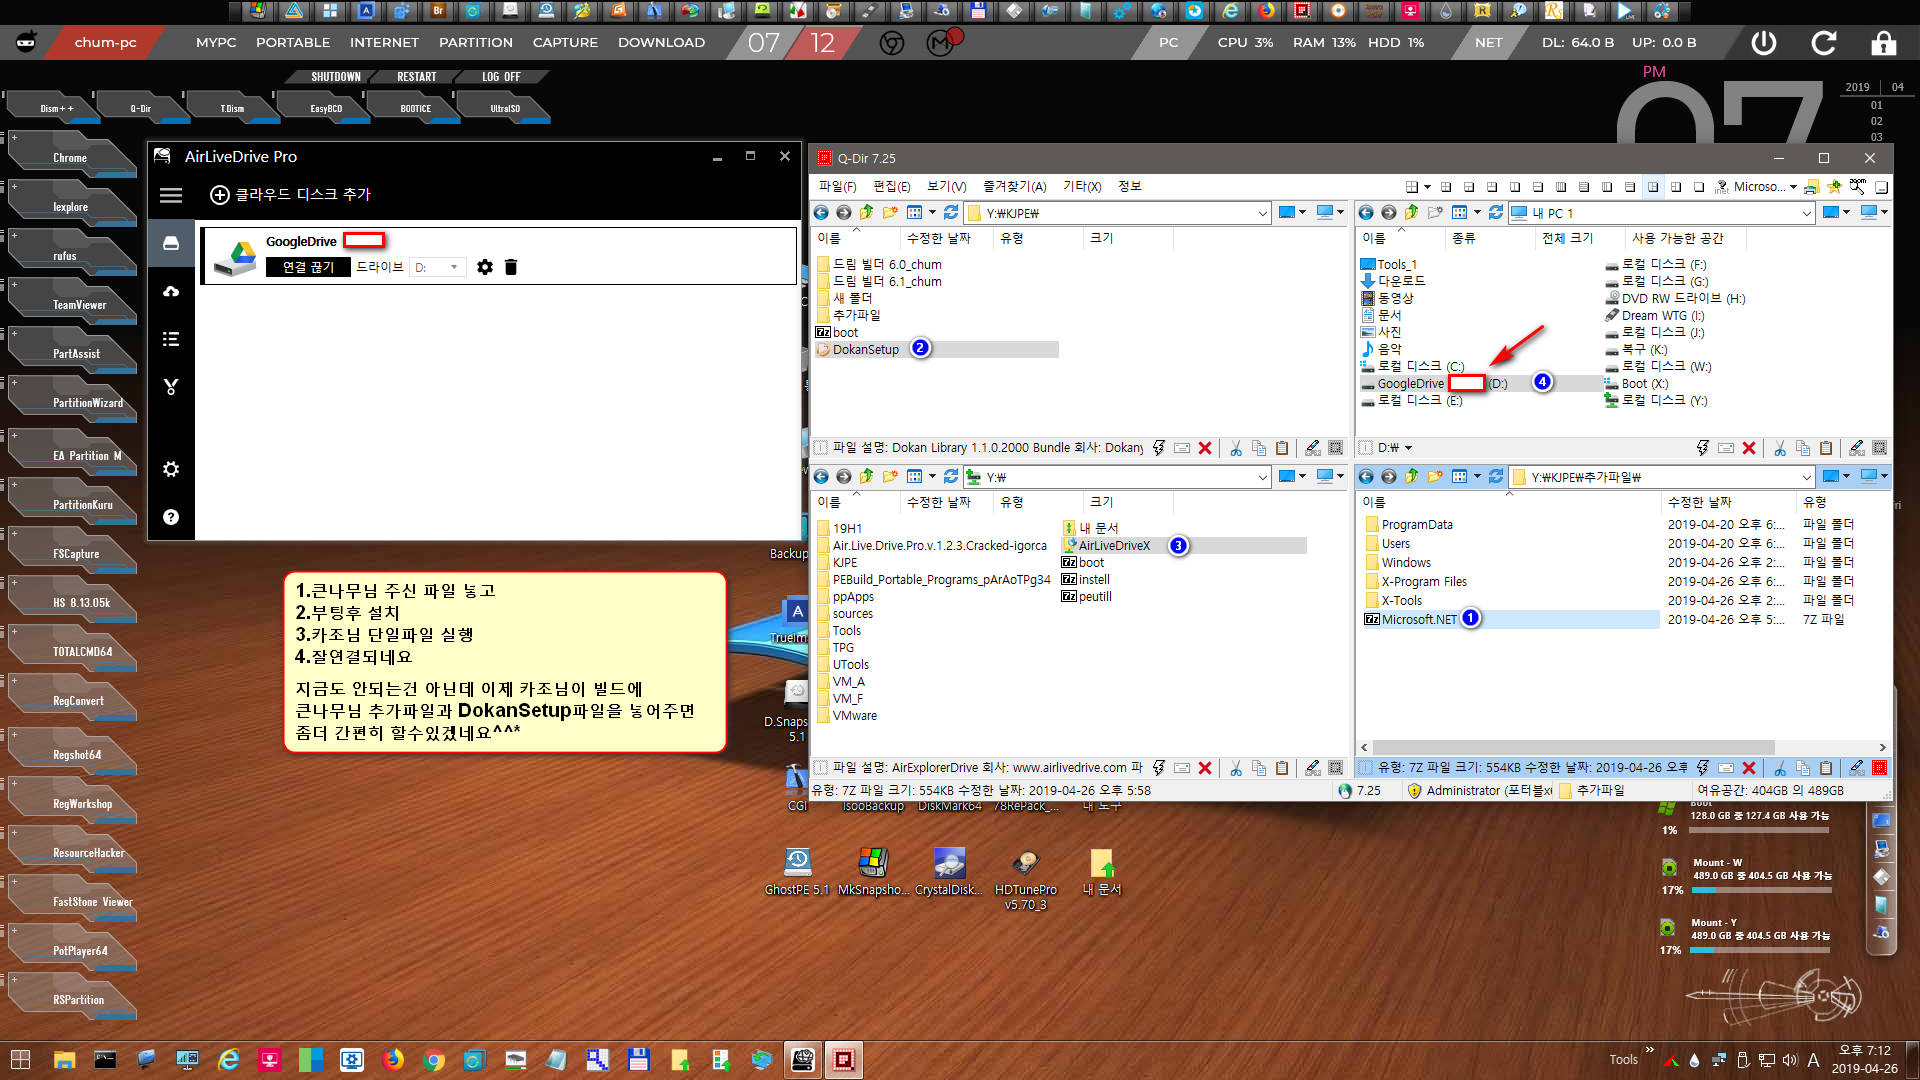The height and width of the screenshot is (1080, 1920).
Task: Open AirLiveDrive help question mark icon
Action: pyautogui.click(x=171, y=517)
